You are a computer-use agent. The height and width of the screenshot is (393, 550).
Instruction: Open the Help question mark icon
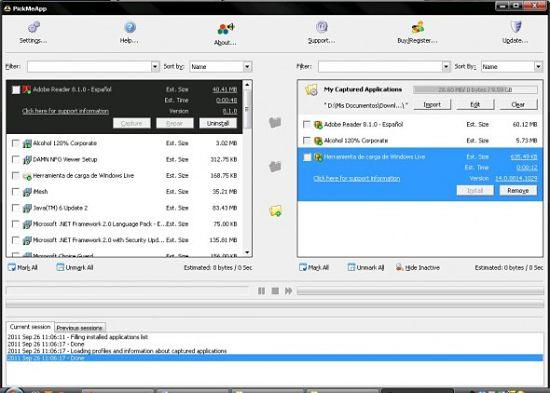(130, 27)
